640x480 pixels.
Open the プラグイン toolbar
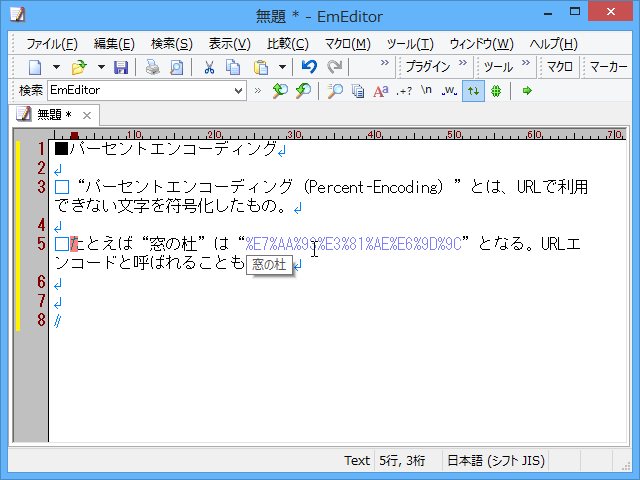pos(428,67)
